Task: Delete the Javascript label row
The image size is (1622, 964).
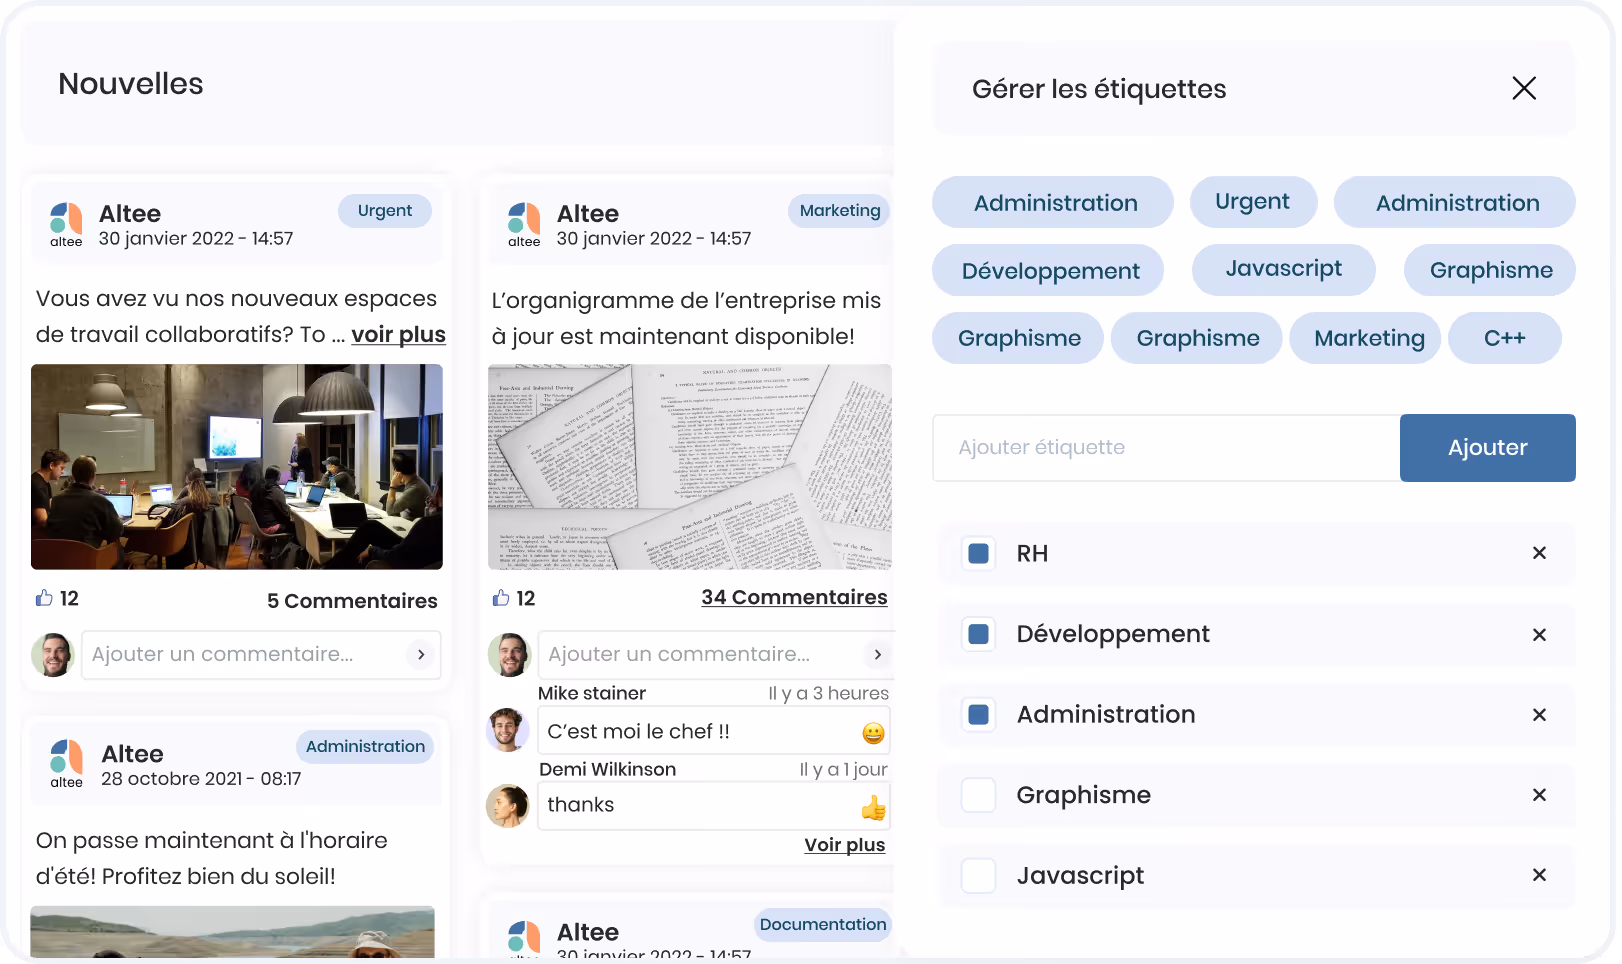Action: pos(1539,875)
